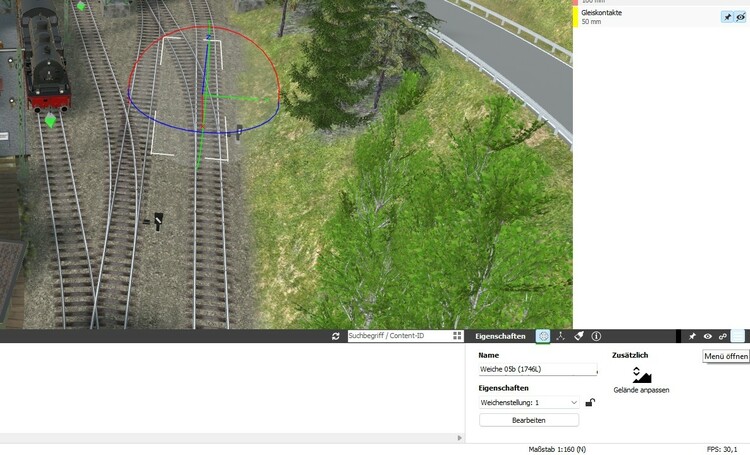The height and width of the screenshot is (455, 750).
Task: Click the horizontal scrollbar right arrow in catalog
Action: [x=460, y=438]
